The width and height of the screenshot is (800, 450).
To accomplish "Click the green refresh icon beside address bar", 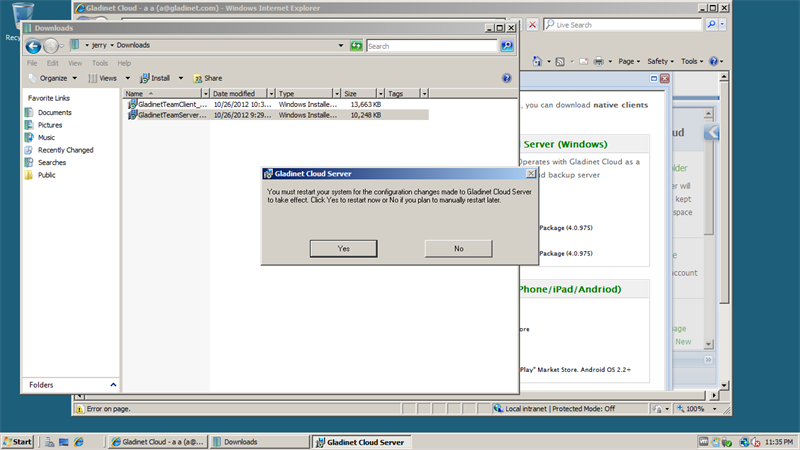I will [x=356, y=46].
